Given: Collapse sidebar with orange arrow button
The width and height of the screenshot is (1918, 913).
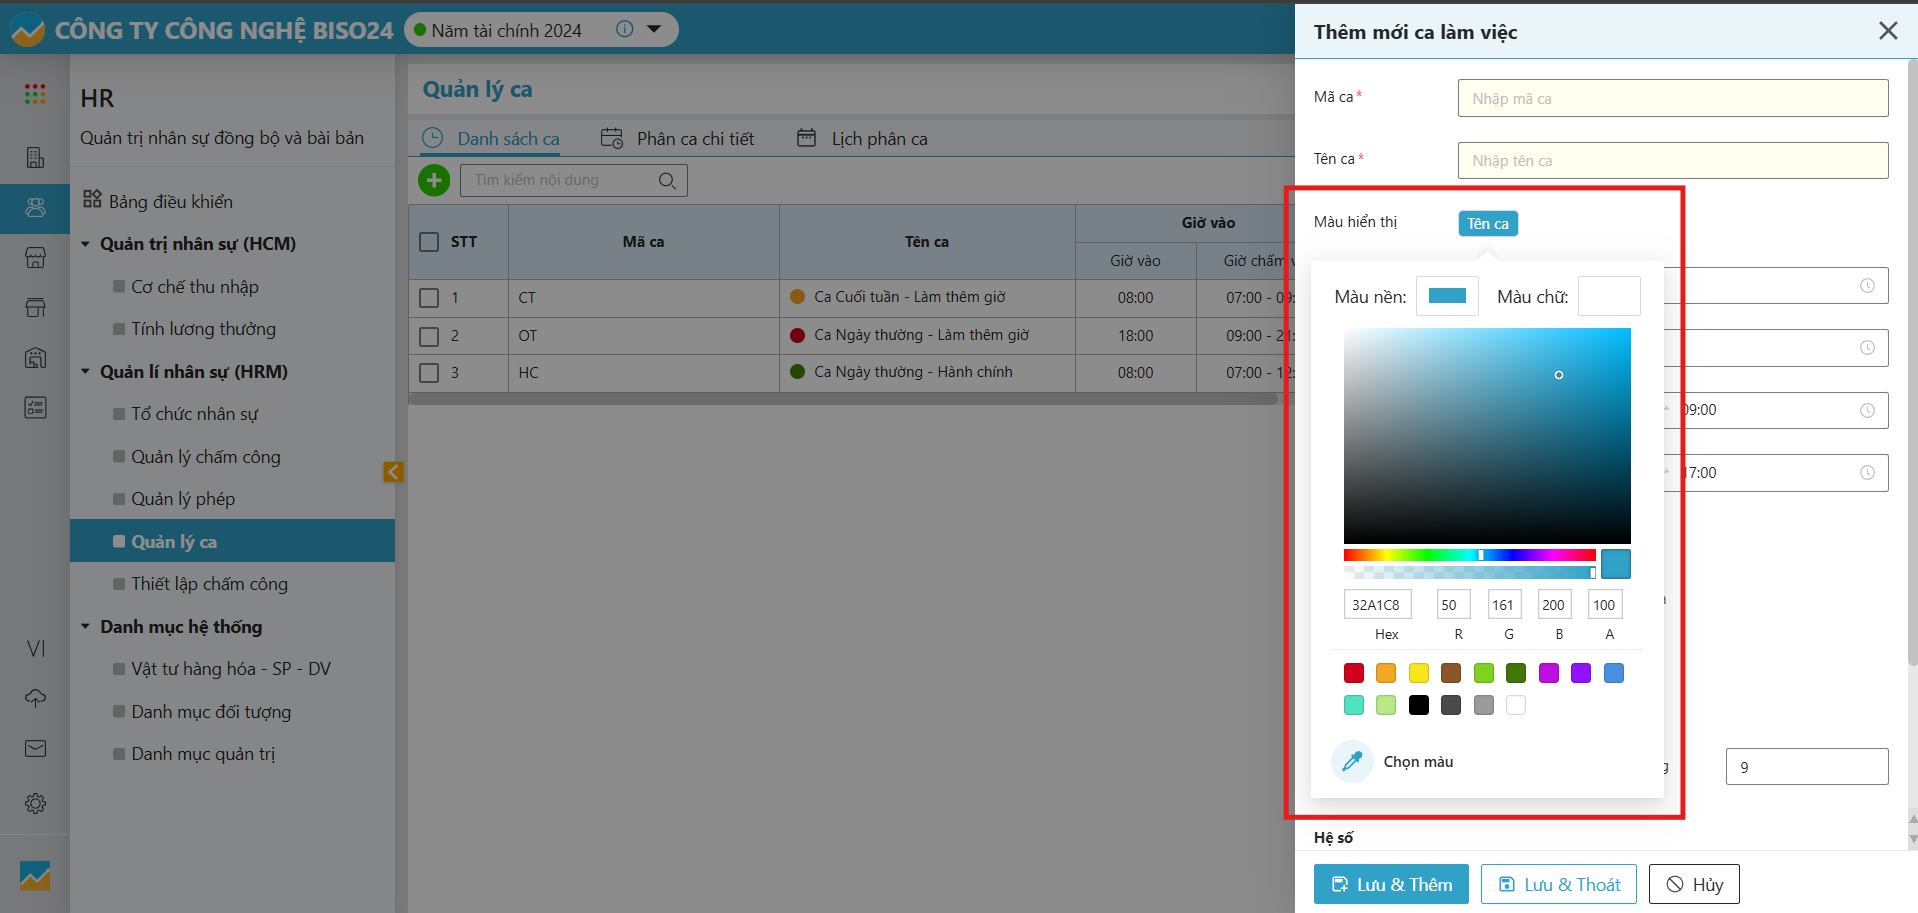Looking at the screenshot, I should (393, 472).
